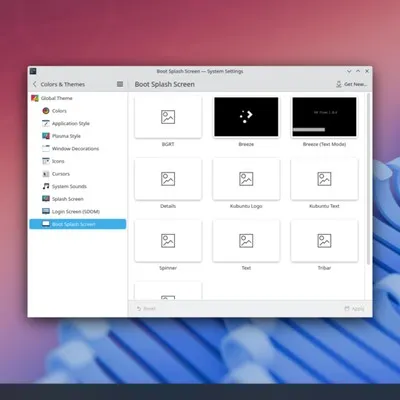This screenshot has height=400, width=400.
Task: Select Boot Splash Screen sidebar item
Action: tap(78, 224)
